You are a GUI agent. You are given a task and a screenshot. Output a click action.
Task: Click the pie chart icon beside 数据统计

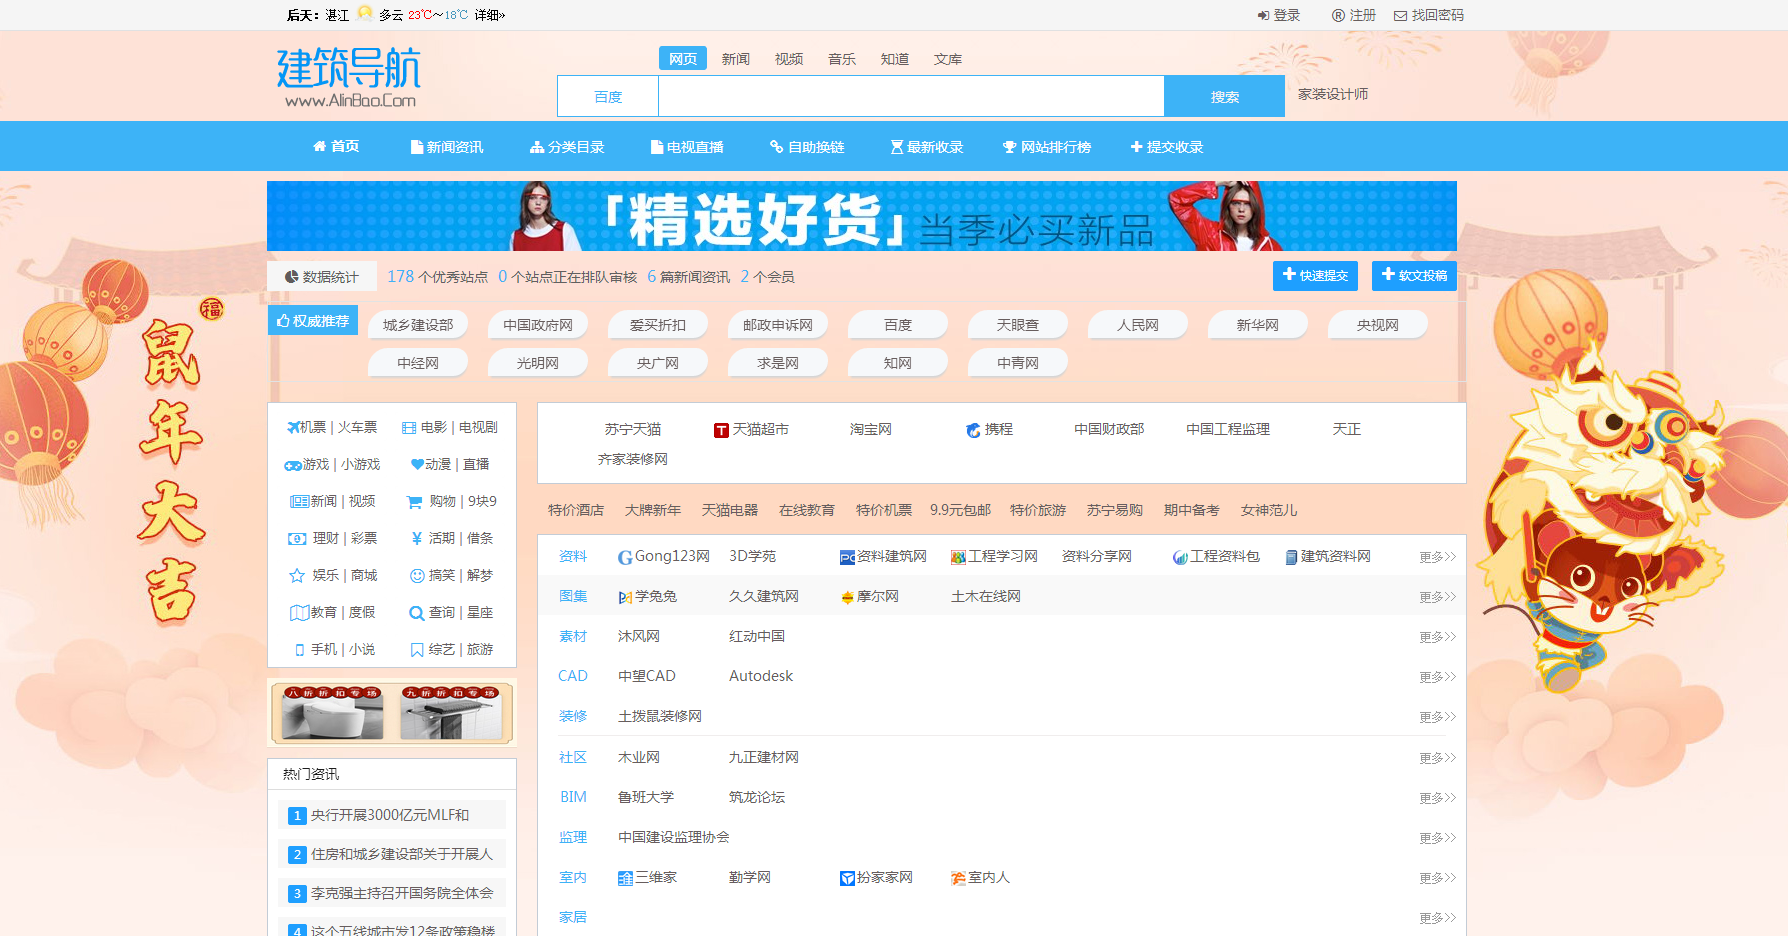[292, 277]
